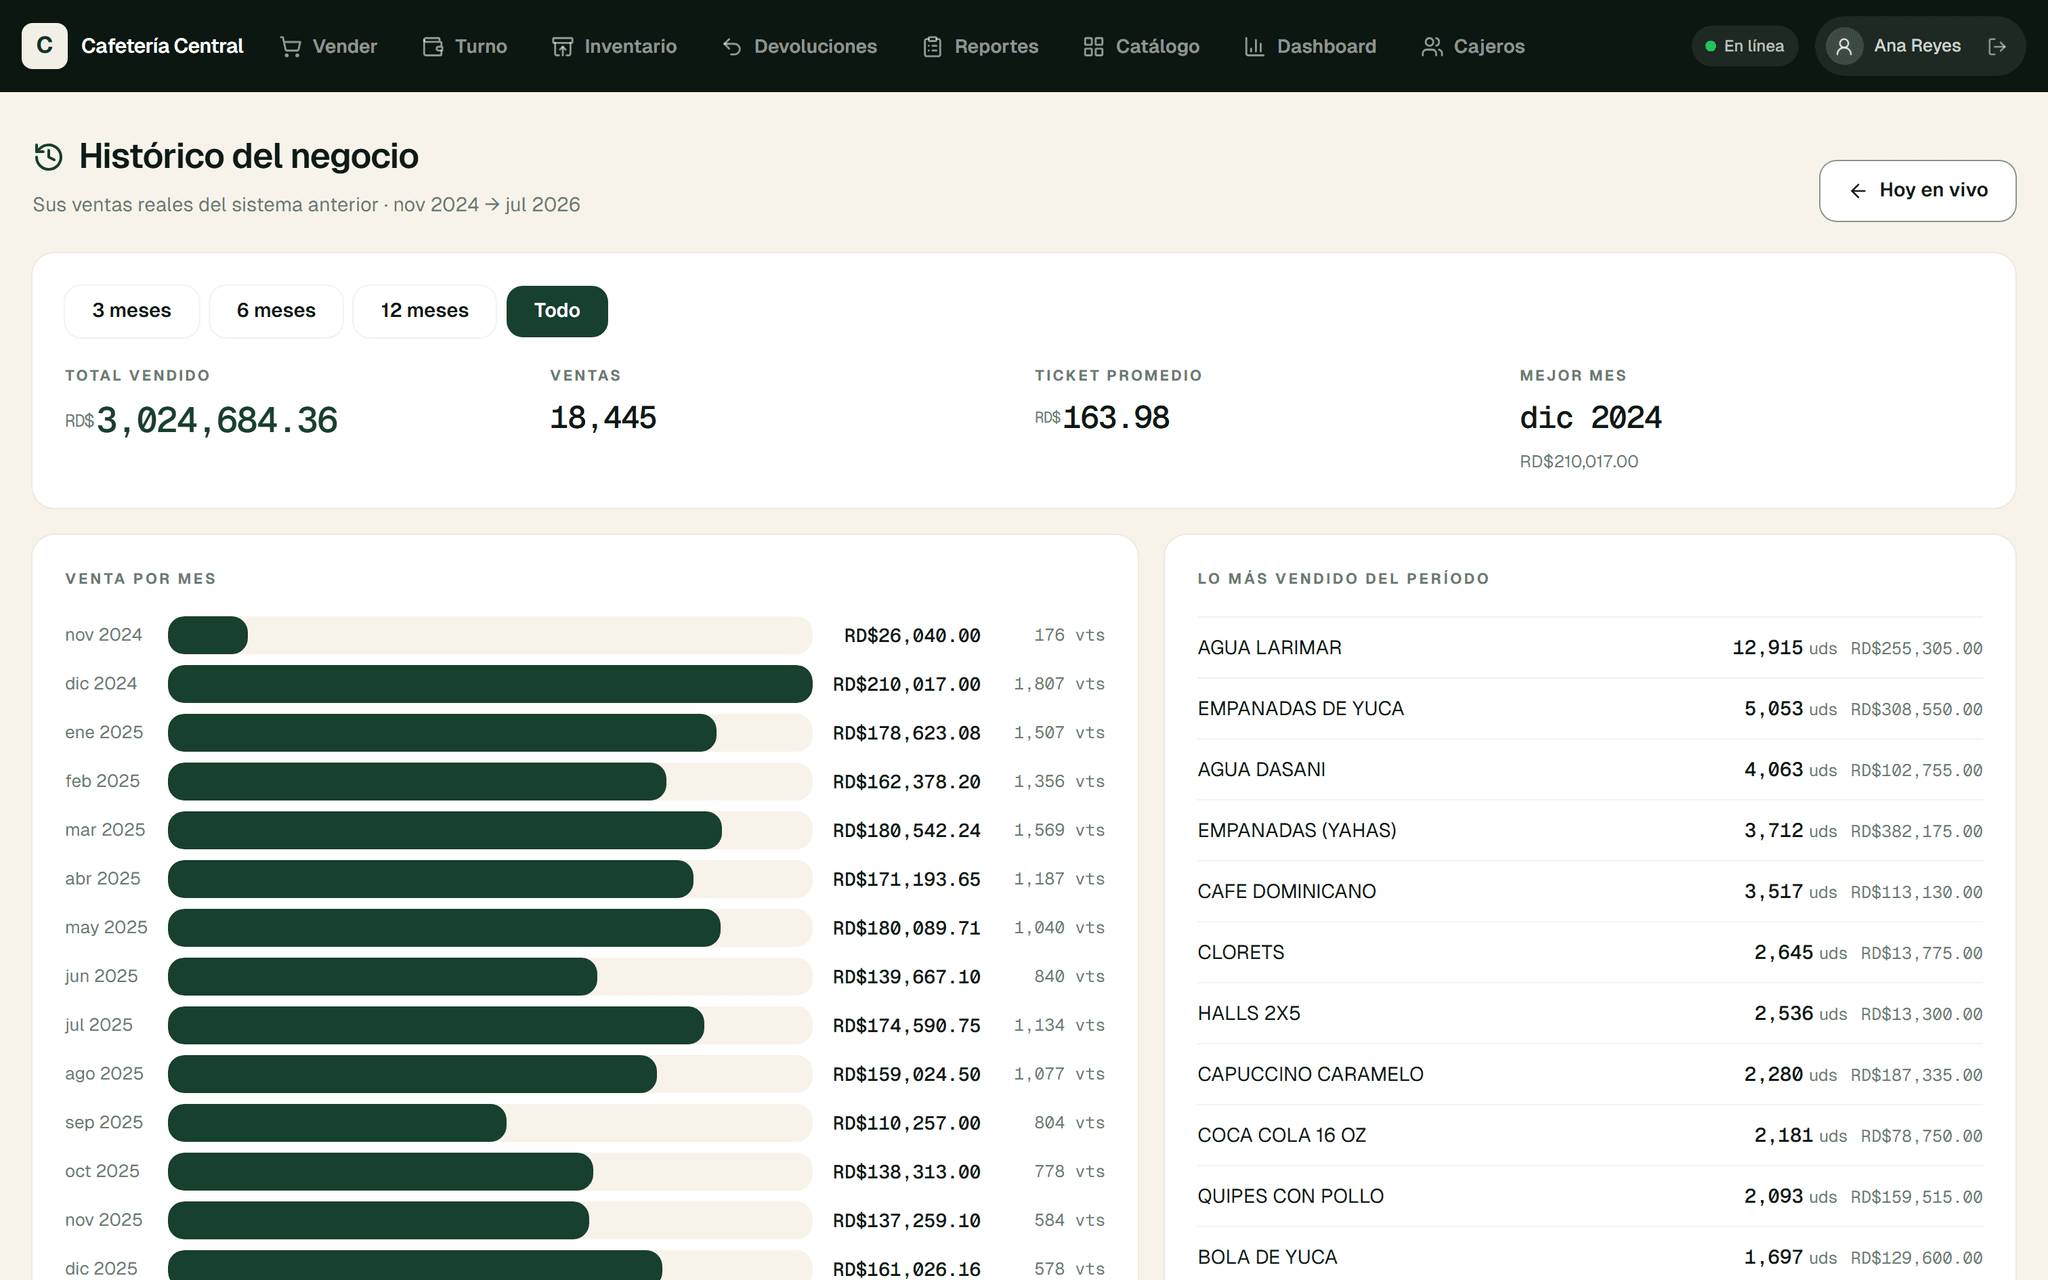Click the Reportes clipboard icon
The width and height of the screenshot is (2048, 1280).
pyautogui.click(x=932, y=47)
